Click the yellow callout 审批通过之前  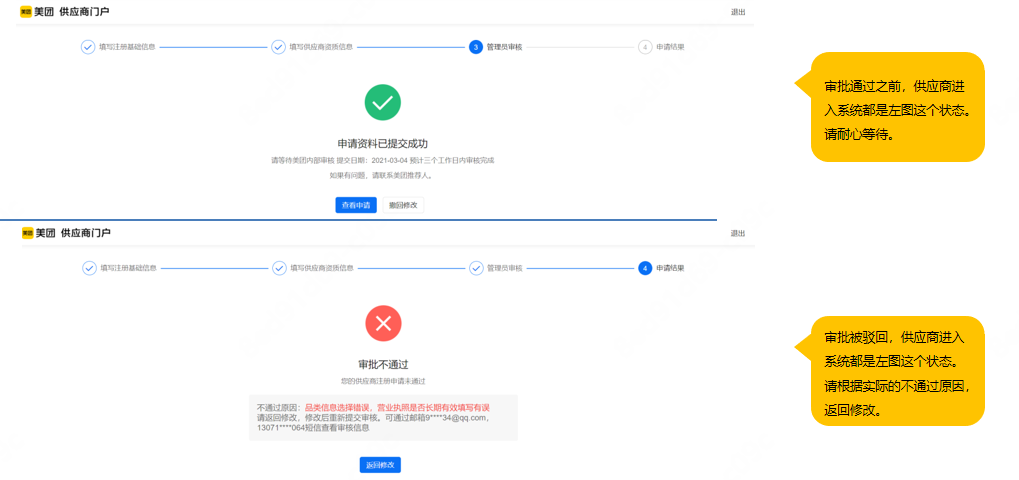(x=897, y=107)
